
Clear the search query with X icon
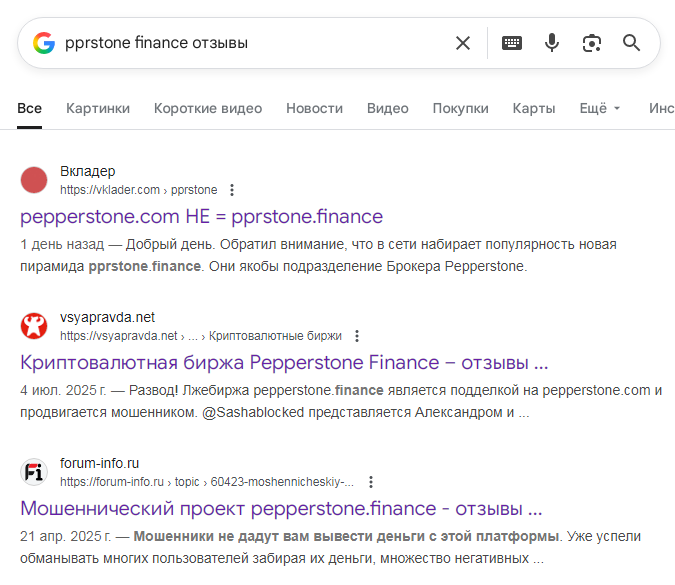tap(463, 43)
